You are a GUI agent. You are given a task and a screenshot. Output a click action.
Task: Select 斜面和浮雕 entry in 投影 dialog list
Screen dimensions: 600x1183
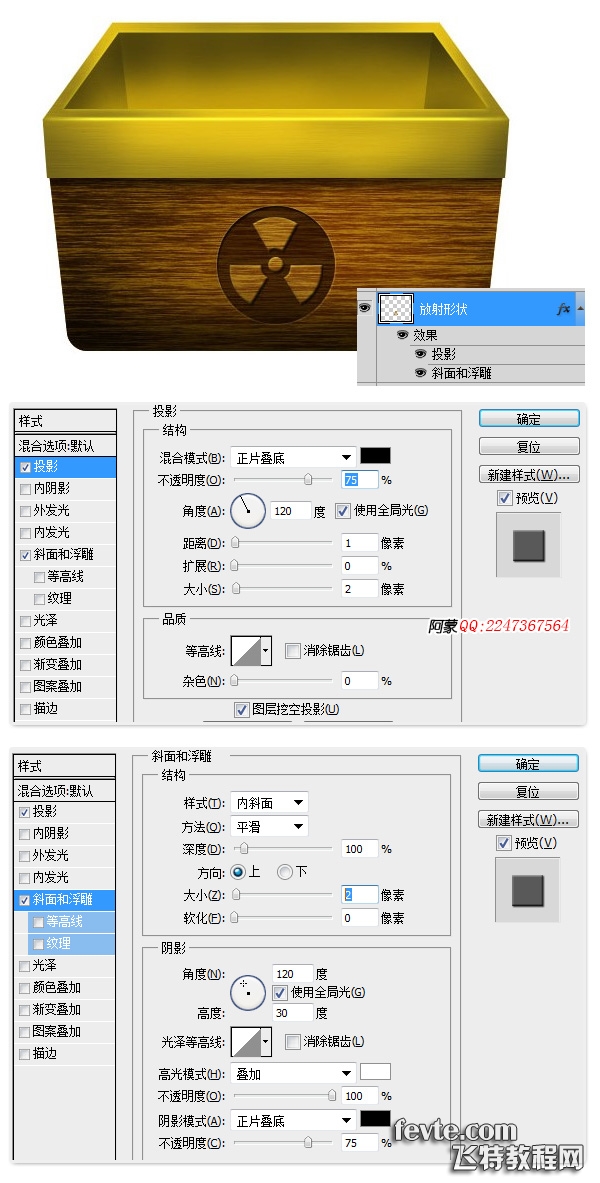tap(66, 555)
